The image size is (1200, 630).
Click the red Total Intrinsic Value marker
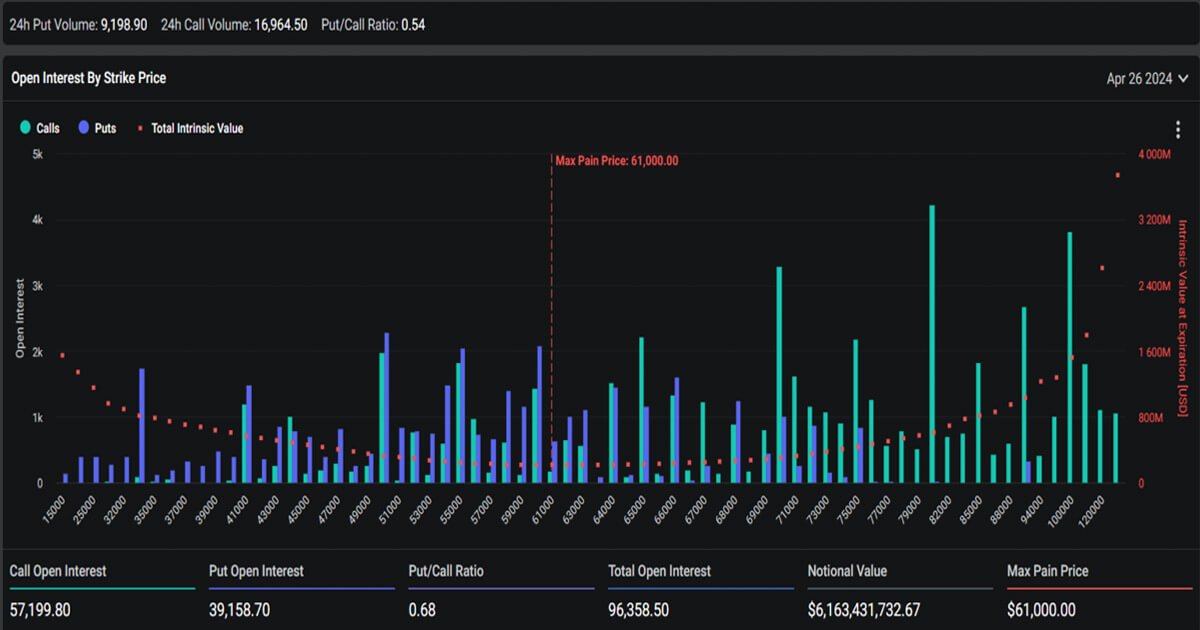tap(140, 128)
